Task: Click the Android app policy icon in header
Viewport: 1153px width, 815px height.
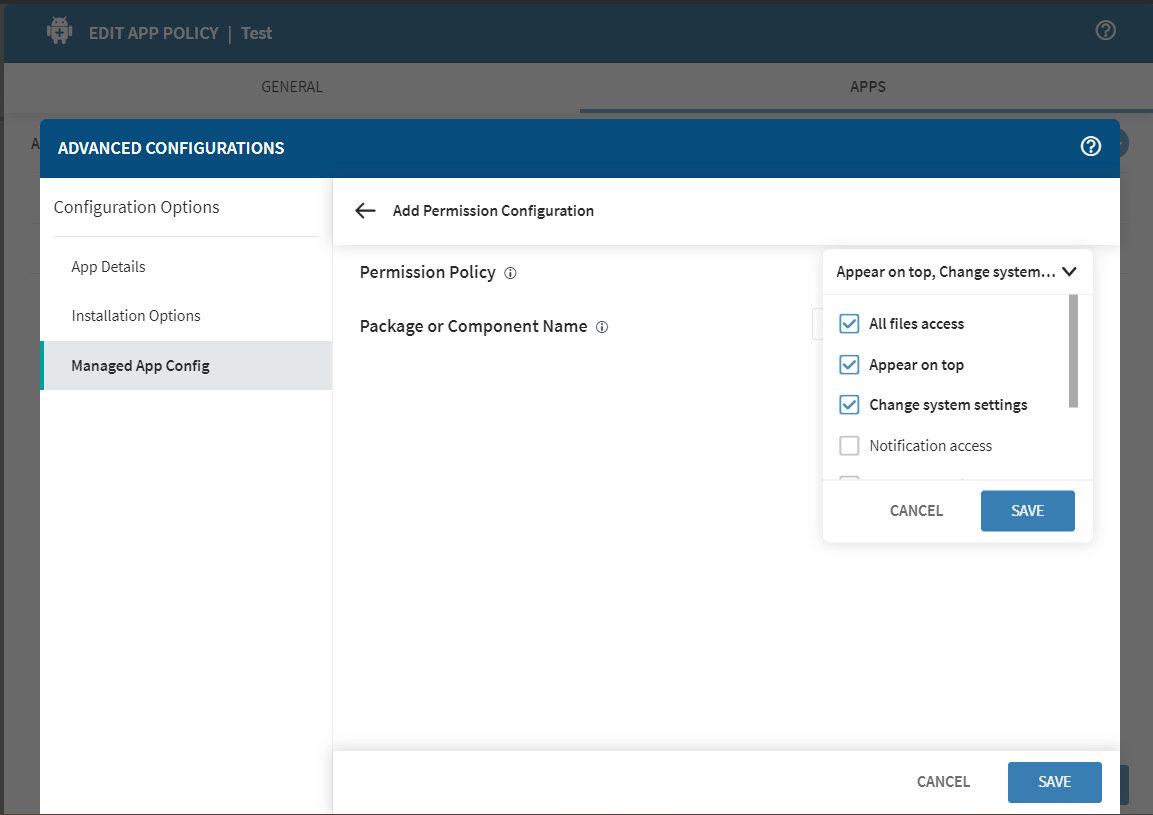Action: tap(60, 32)
